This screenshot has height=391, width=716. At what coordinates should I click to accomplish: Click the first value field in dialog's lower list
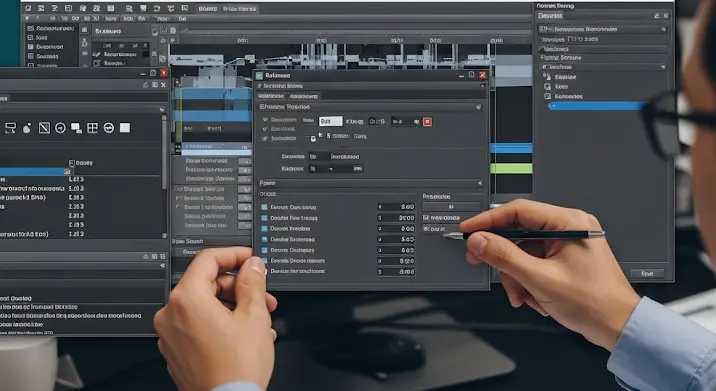click(x=396, y=206)
